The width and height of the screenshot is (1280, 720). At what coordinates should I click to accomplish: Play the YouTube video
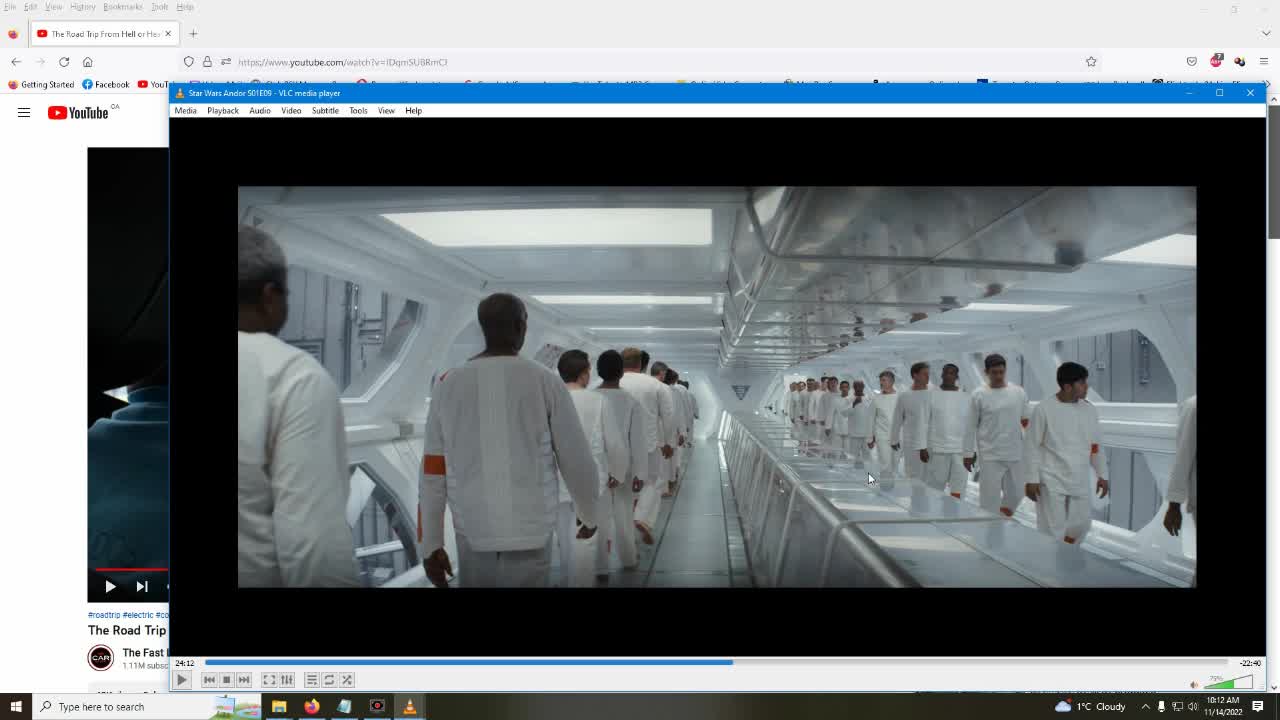(x=110, y=587)
